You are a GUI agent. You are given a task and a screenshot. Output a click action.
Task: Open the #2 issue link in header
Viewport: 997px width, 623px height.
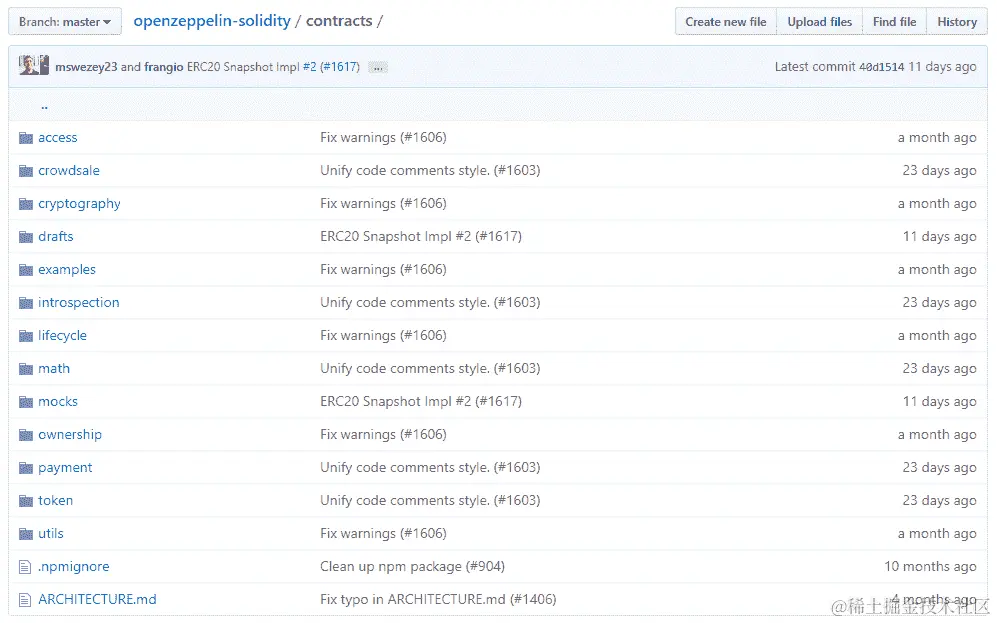click(x=309, y=67)
